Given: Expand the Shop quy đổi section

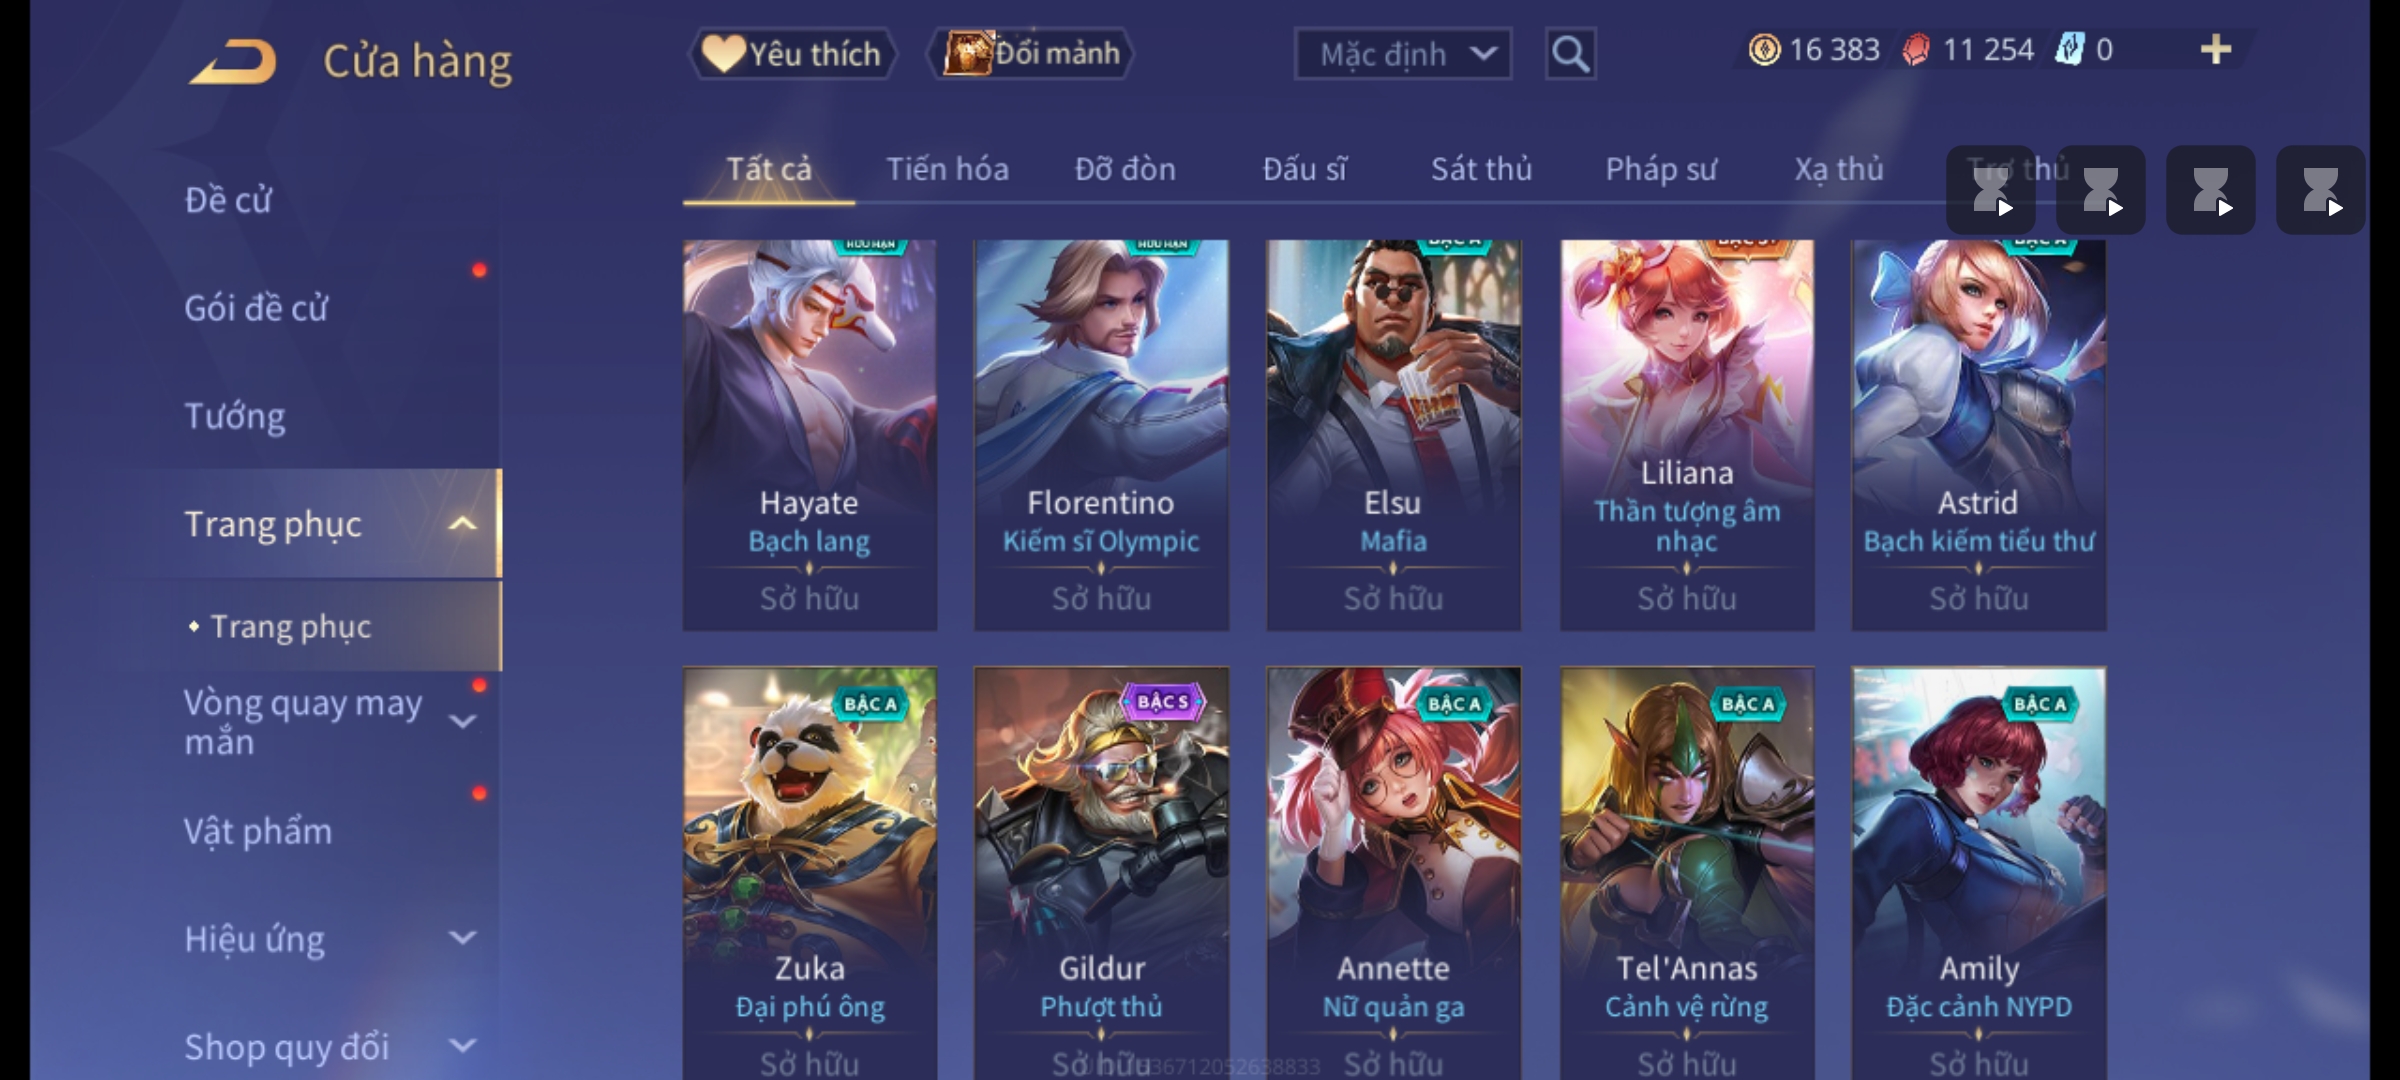Looking at the screenshot, I should (462, 1046).
